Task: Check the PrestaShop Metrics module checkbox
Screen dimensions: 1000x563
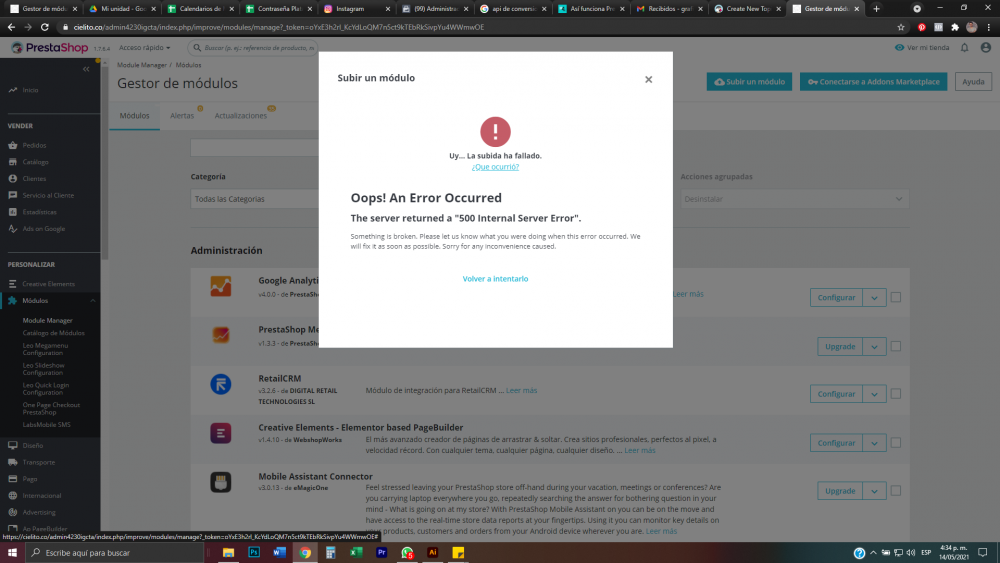Action: click(x=895, y=346)
